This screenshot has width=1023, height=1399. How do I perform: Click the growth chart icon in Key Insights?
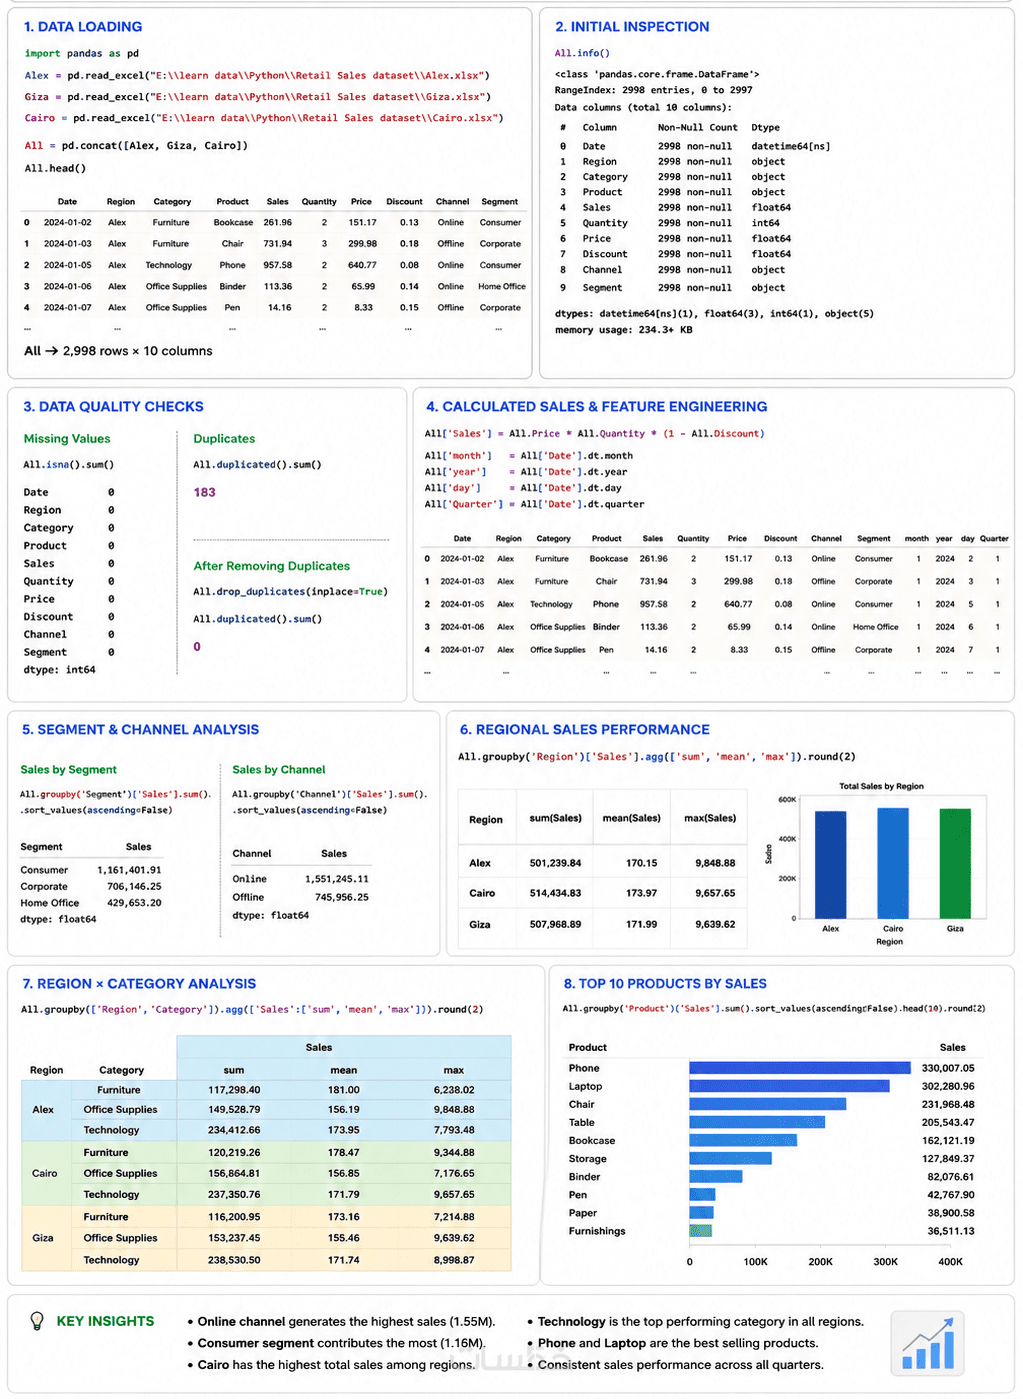point(927,1343)
